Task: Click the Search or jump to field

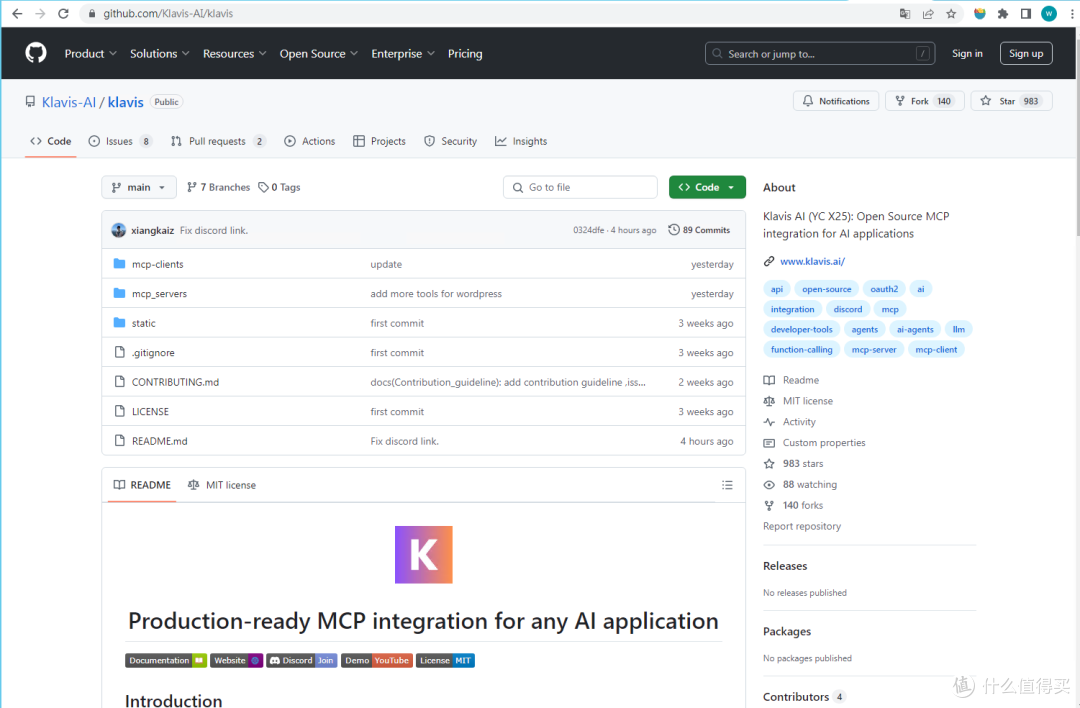Action: (820, 54)
